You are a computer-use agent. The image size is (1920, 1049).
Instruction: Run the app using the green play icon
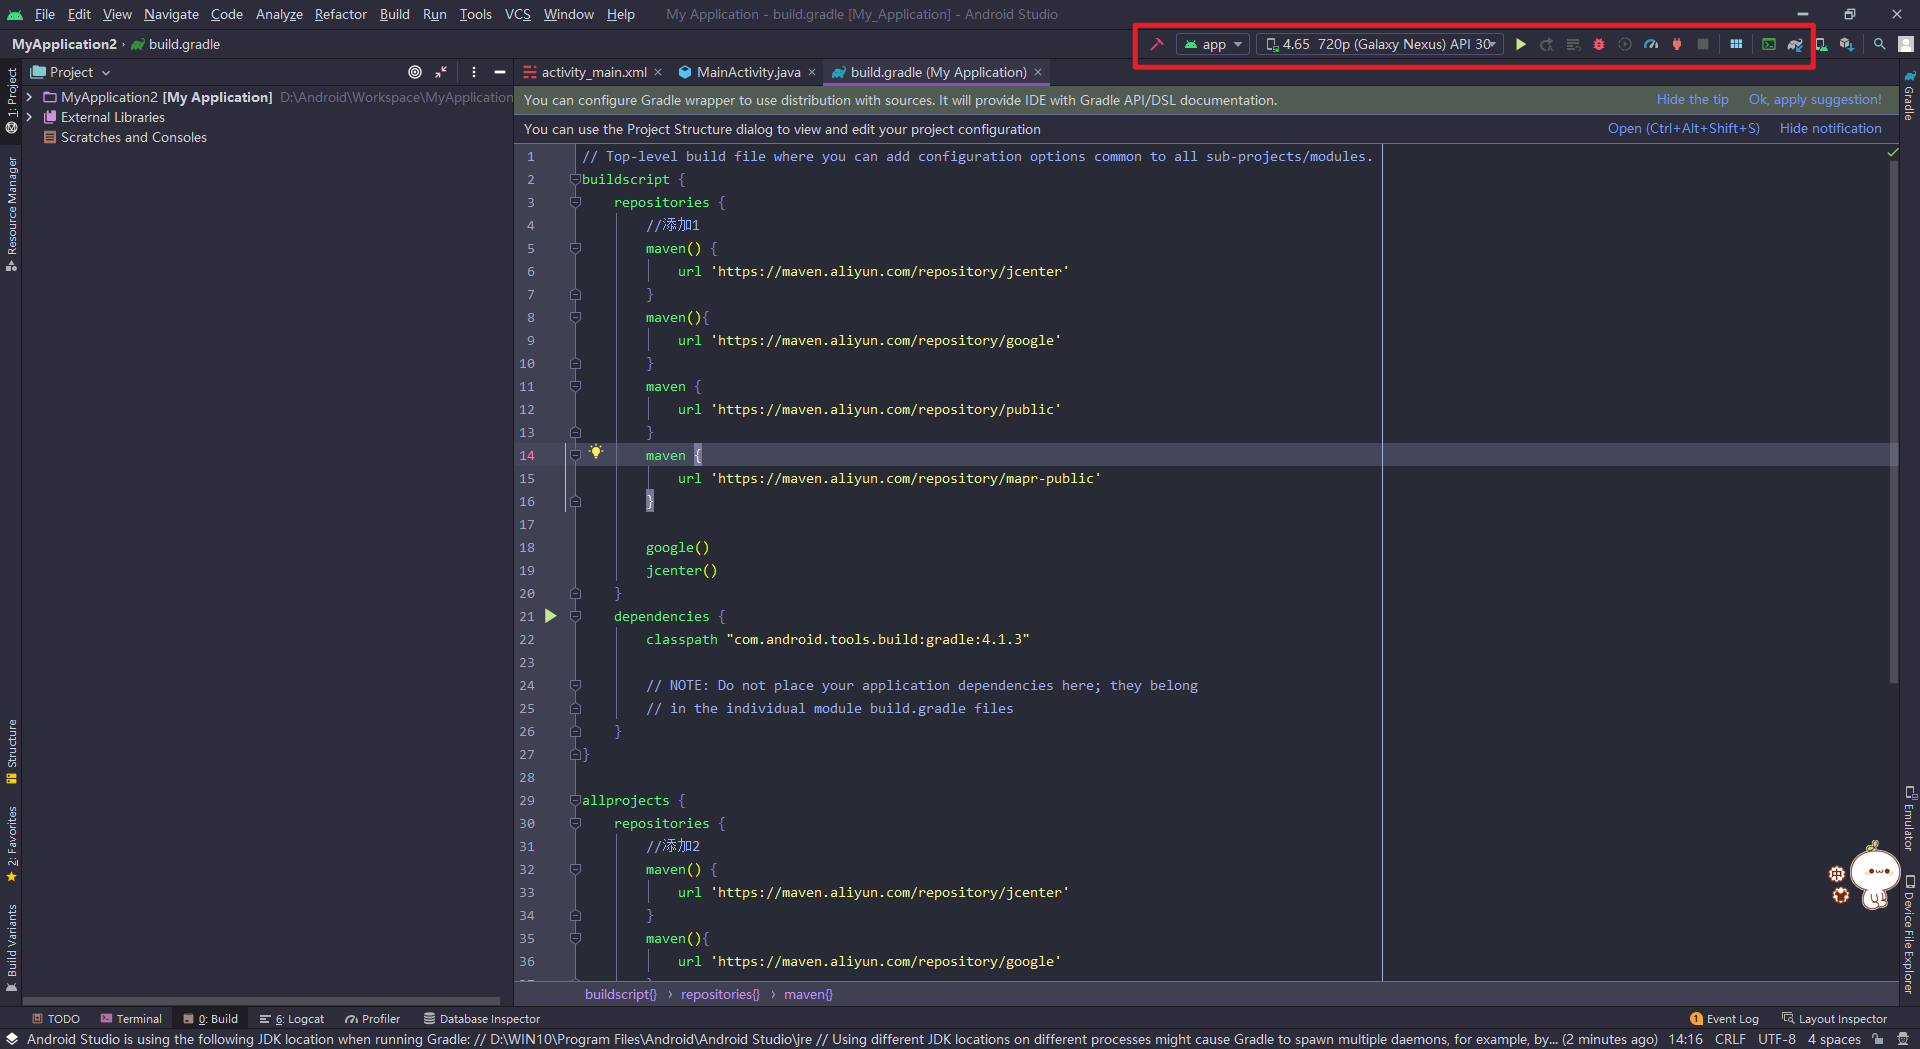[1520, 44]
